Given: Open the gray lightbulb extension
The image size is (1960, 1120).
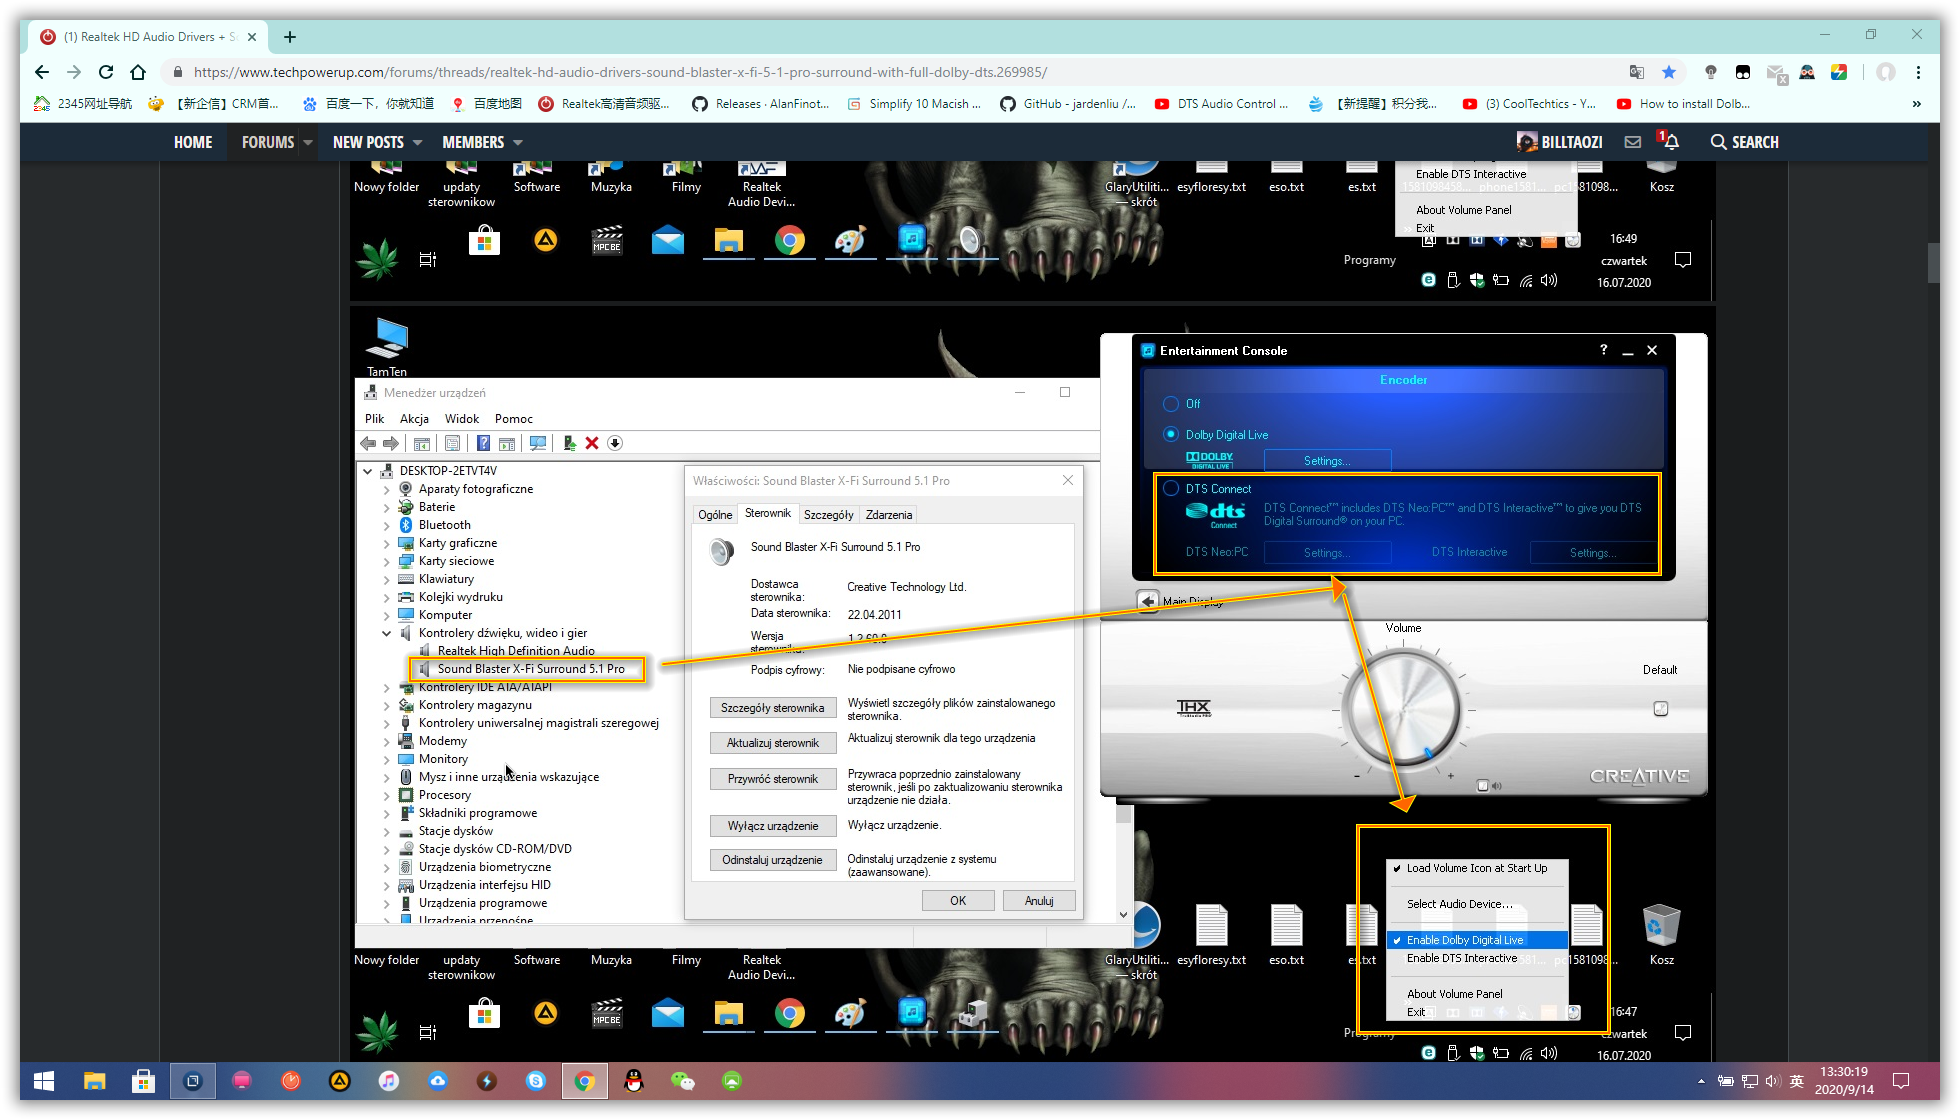Looking at the screenshot, I should tap(1711, 72).
